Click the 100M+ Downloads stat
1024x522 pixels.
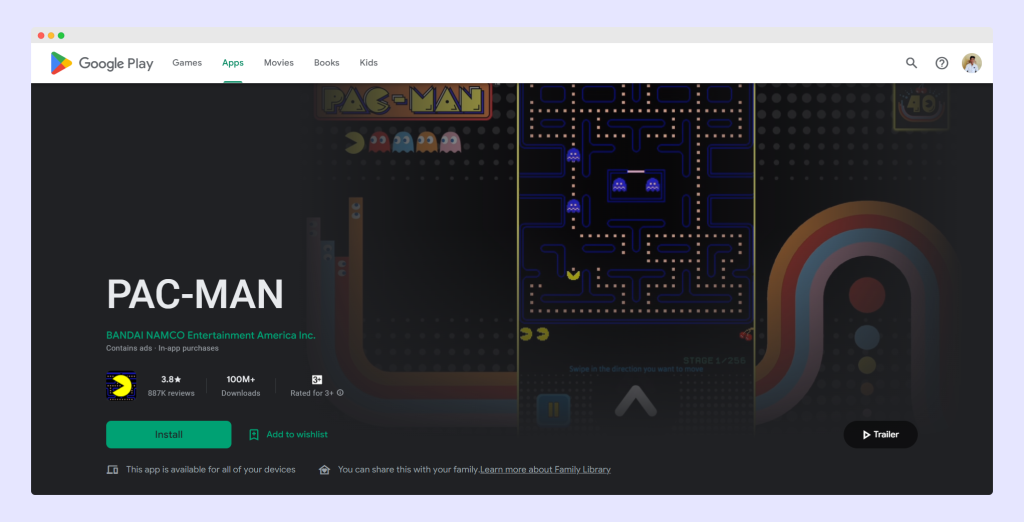tap(240, 386)
